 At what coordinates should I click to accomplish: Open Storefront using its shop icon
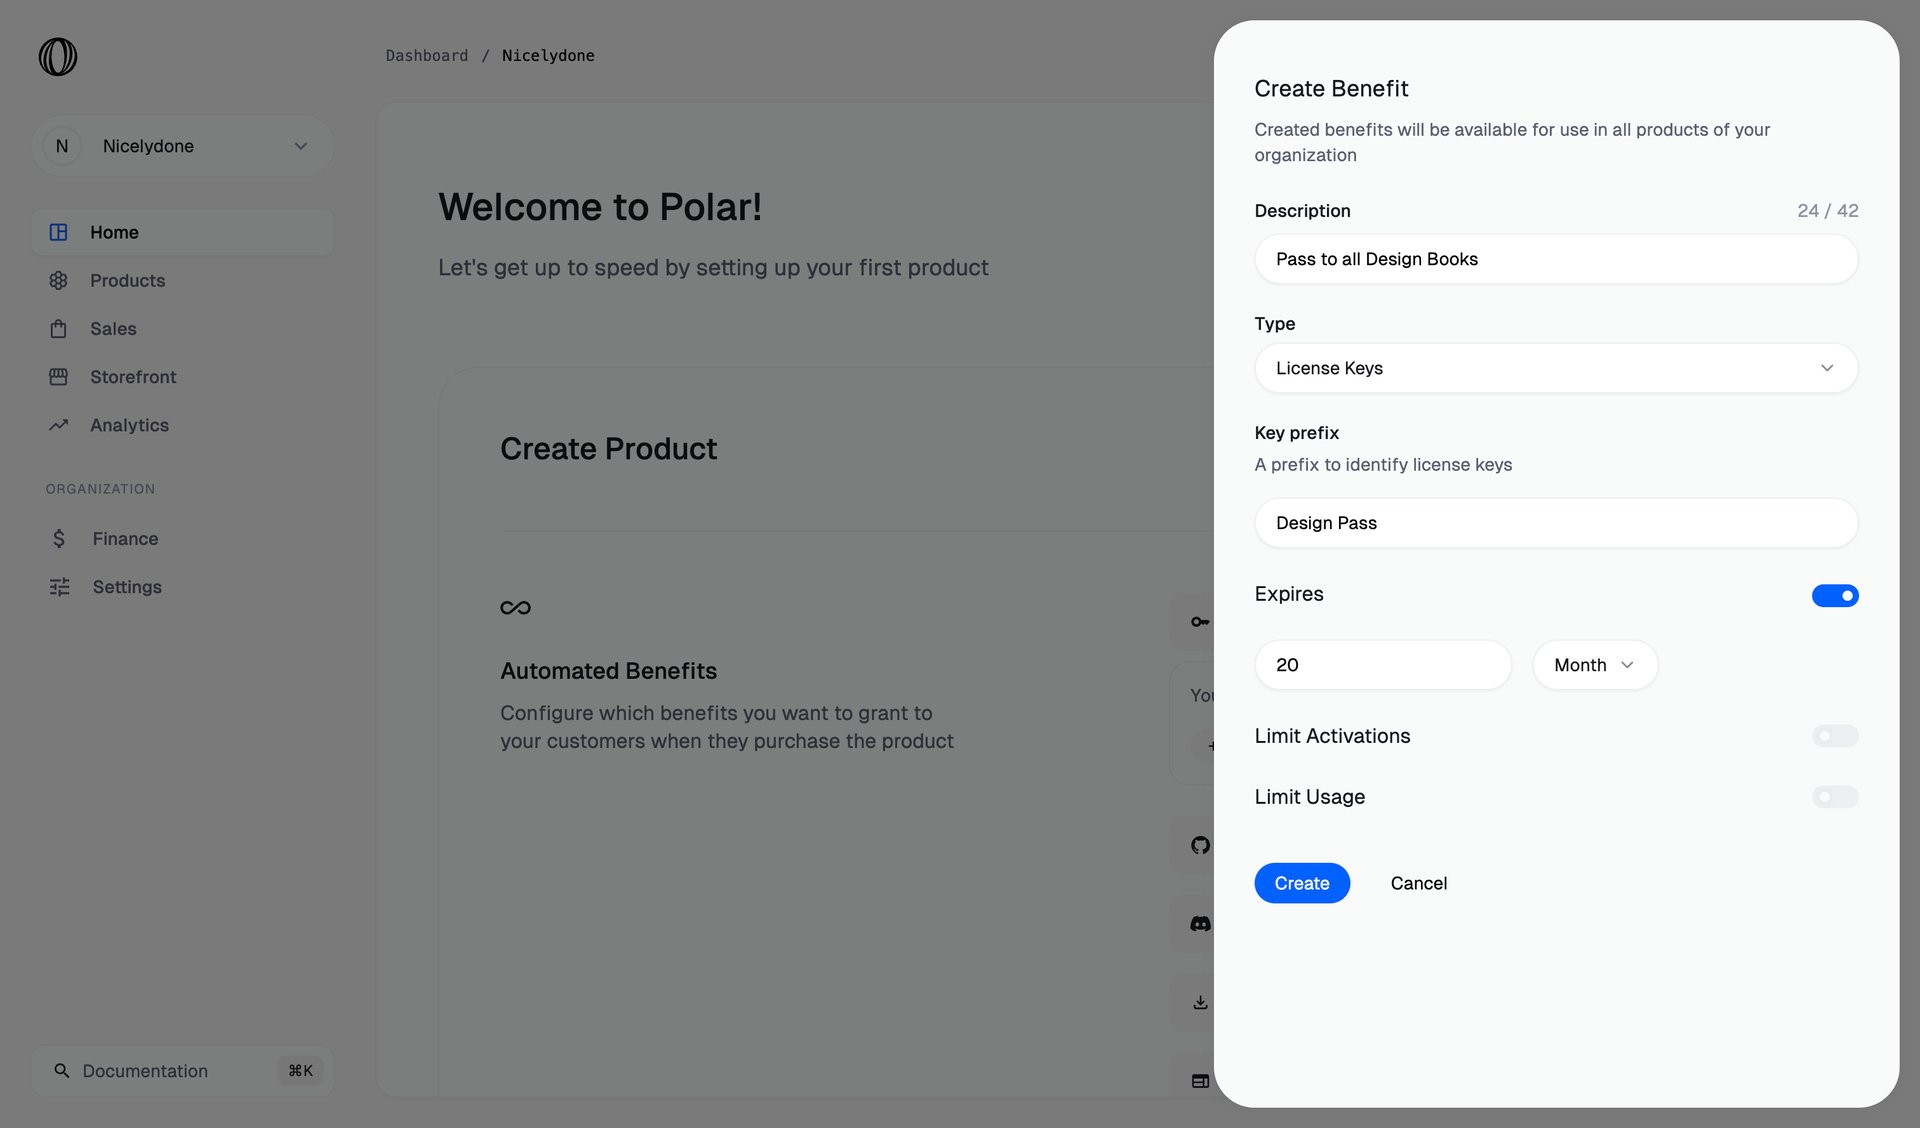[59, 376]
